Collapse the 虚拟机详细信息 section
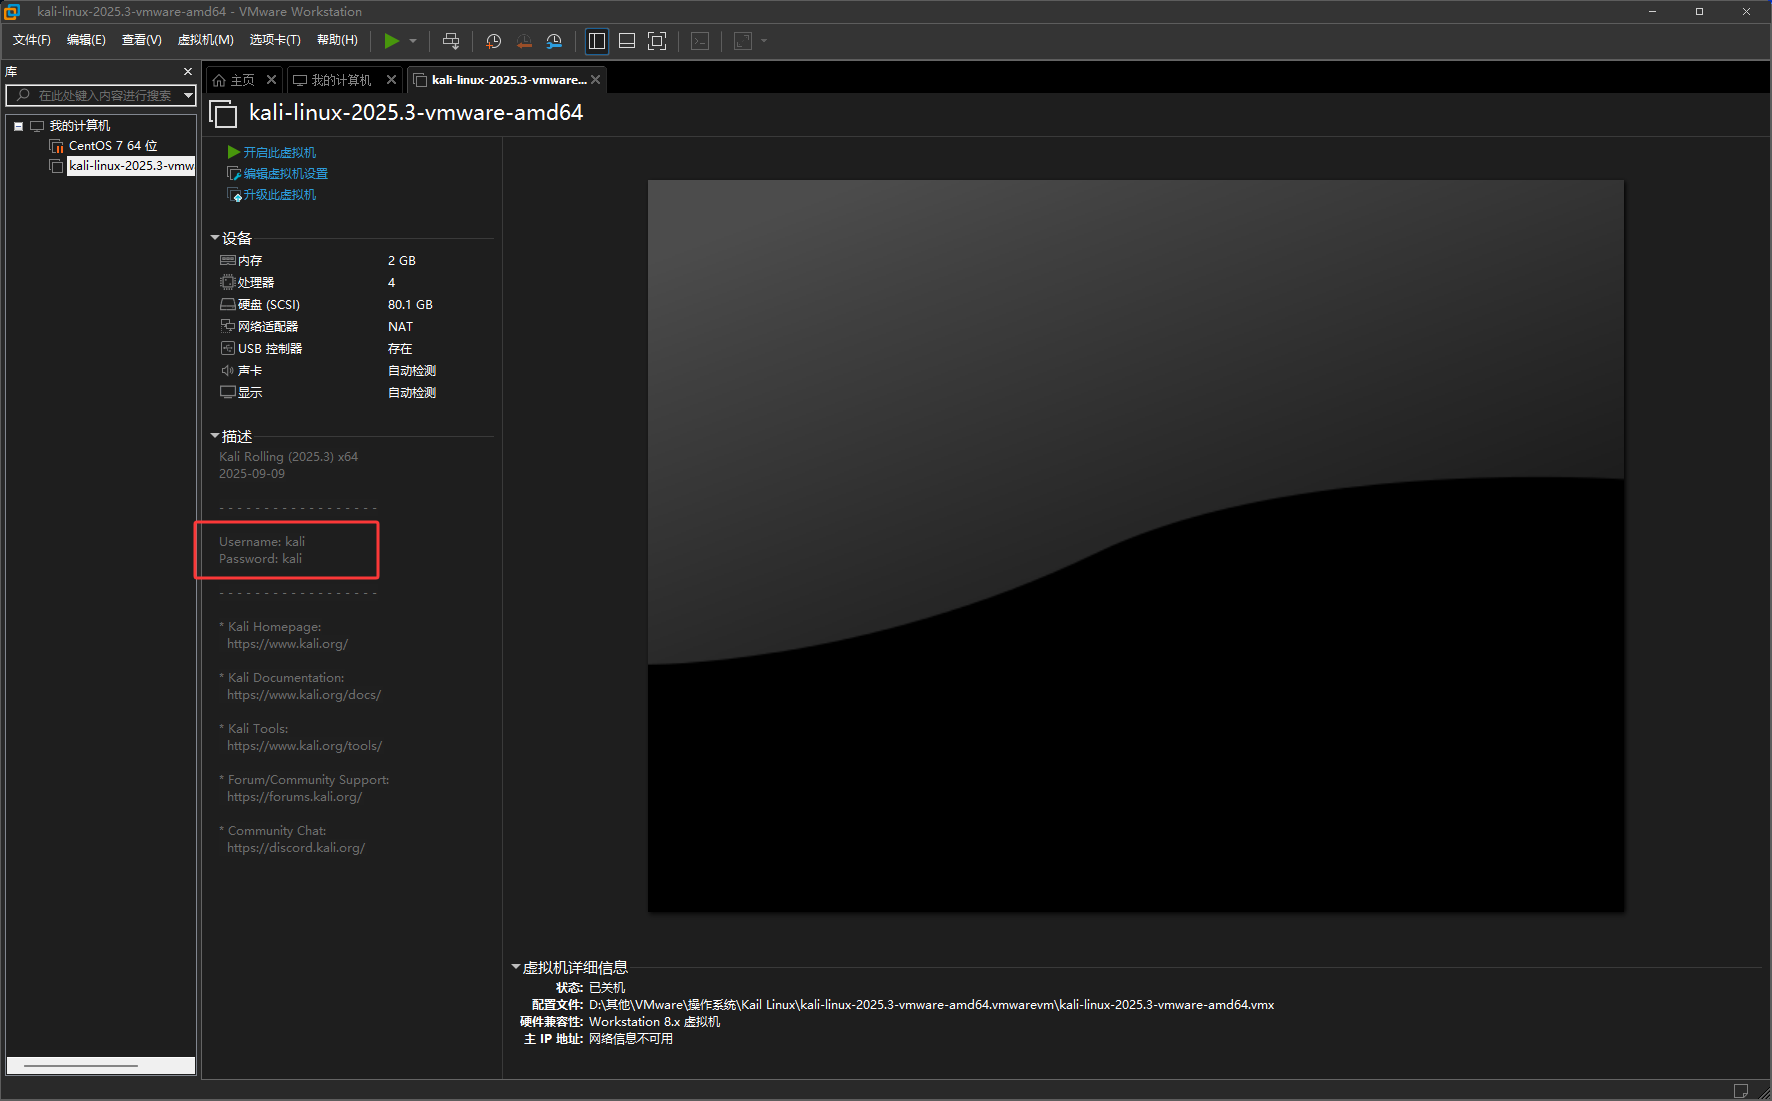This screenshot has width=1772, height=1101. 516,967
